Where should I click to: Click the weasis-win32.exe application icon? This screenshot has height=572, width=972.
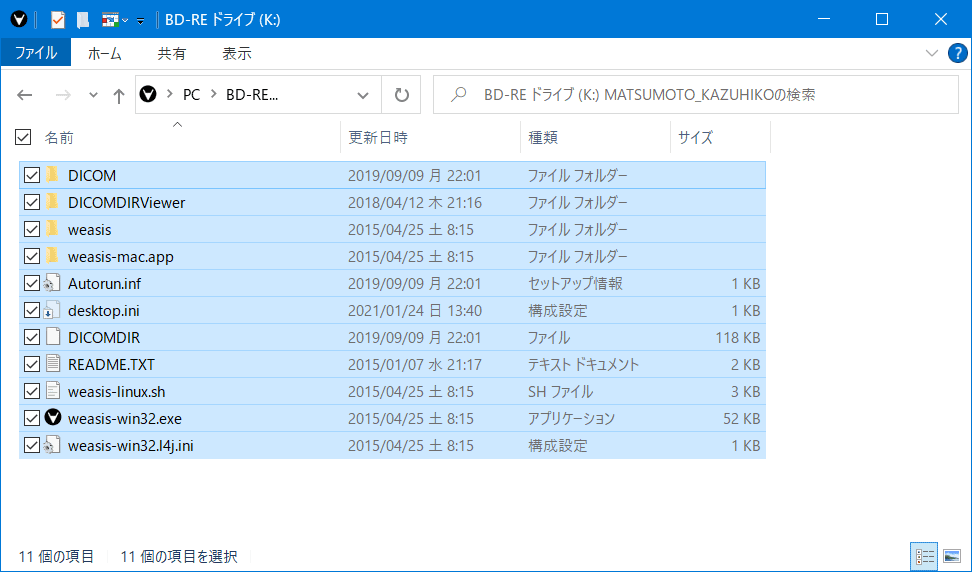[x=53, y=418]
